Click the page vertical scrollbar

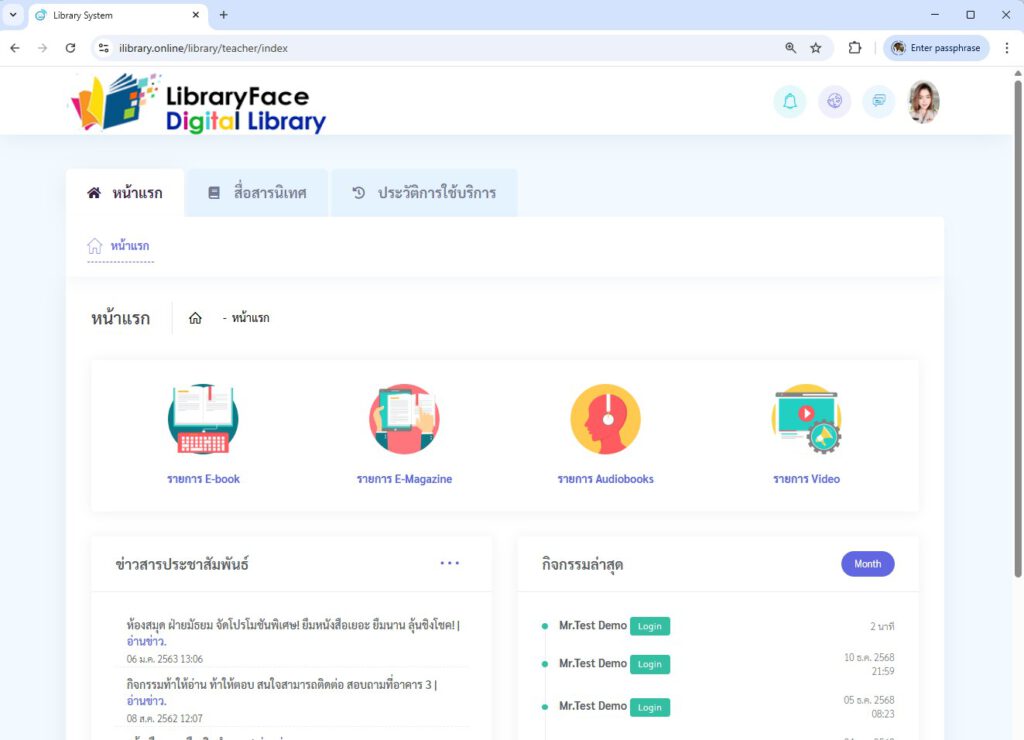tap(1017, 300)
